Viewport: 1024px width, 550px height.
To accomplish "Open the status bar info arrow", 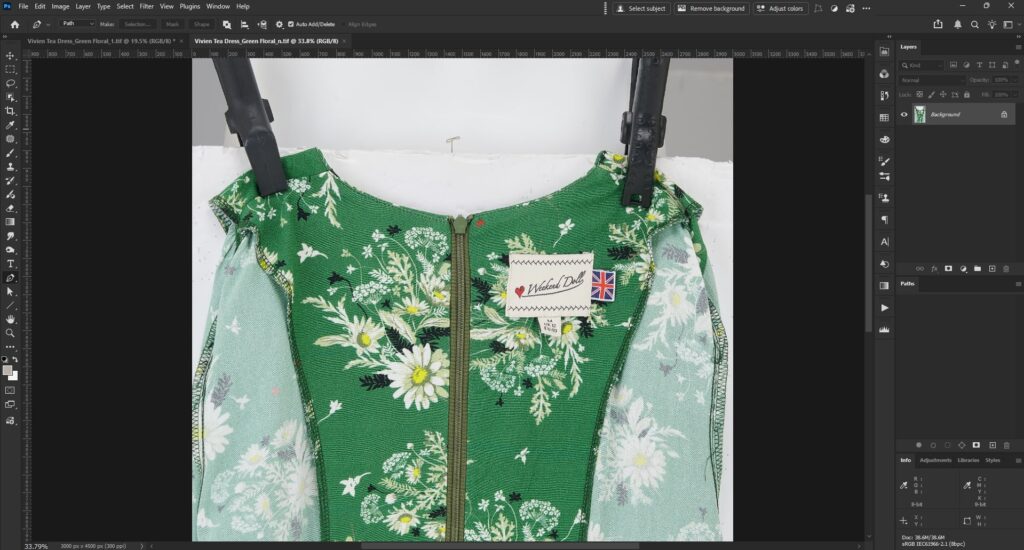I will 141,546.
